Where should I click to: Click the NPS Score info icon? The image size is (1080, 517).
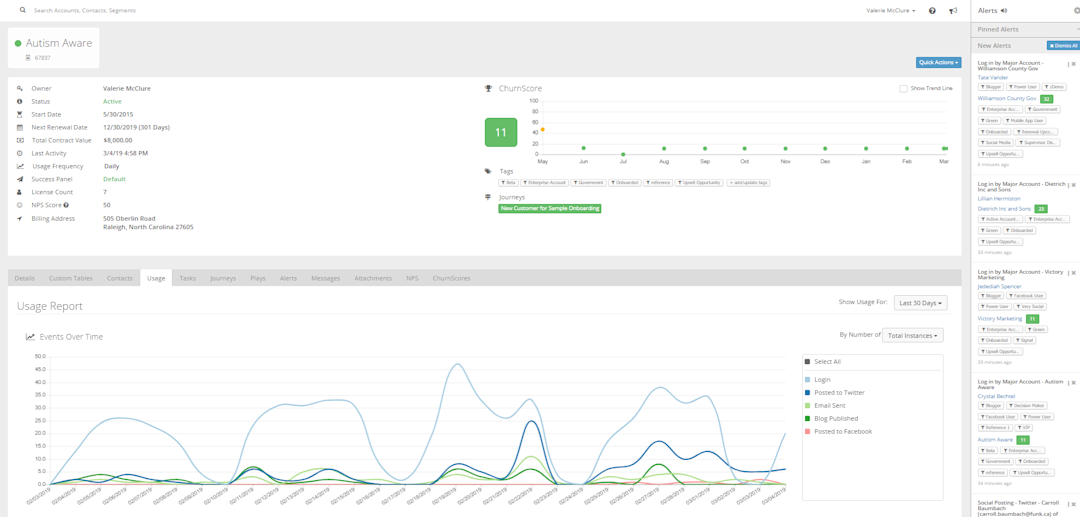[66, 205]
